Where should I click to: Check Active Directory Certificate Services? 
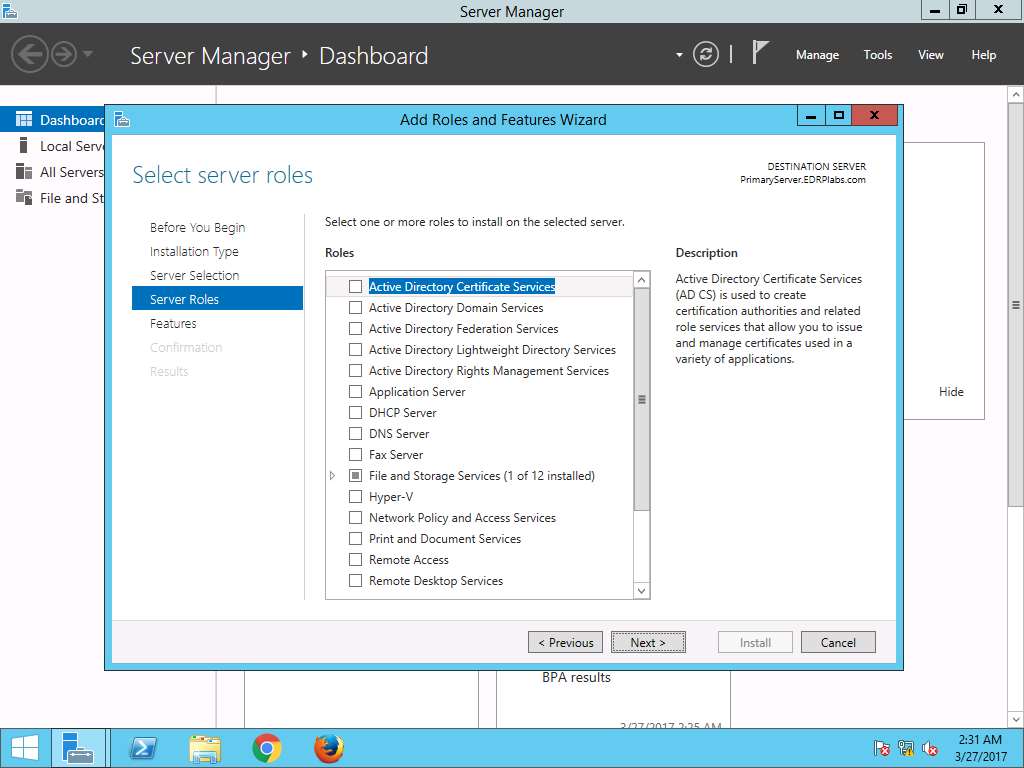click(x=355, y=286)
